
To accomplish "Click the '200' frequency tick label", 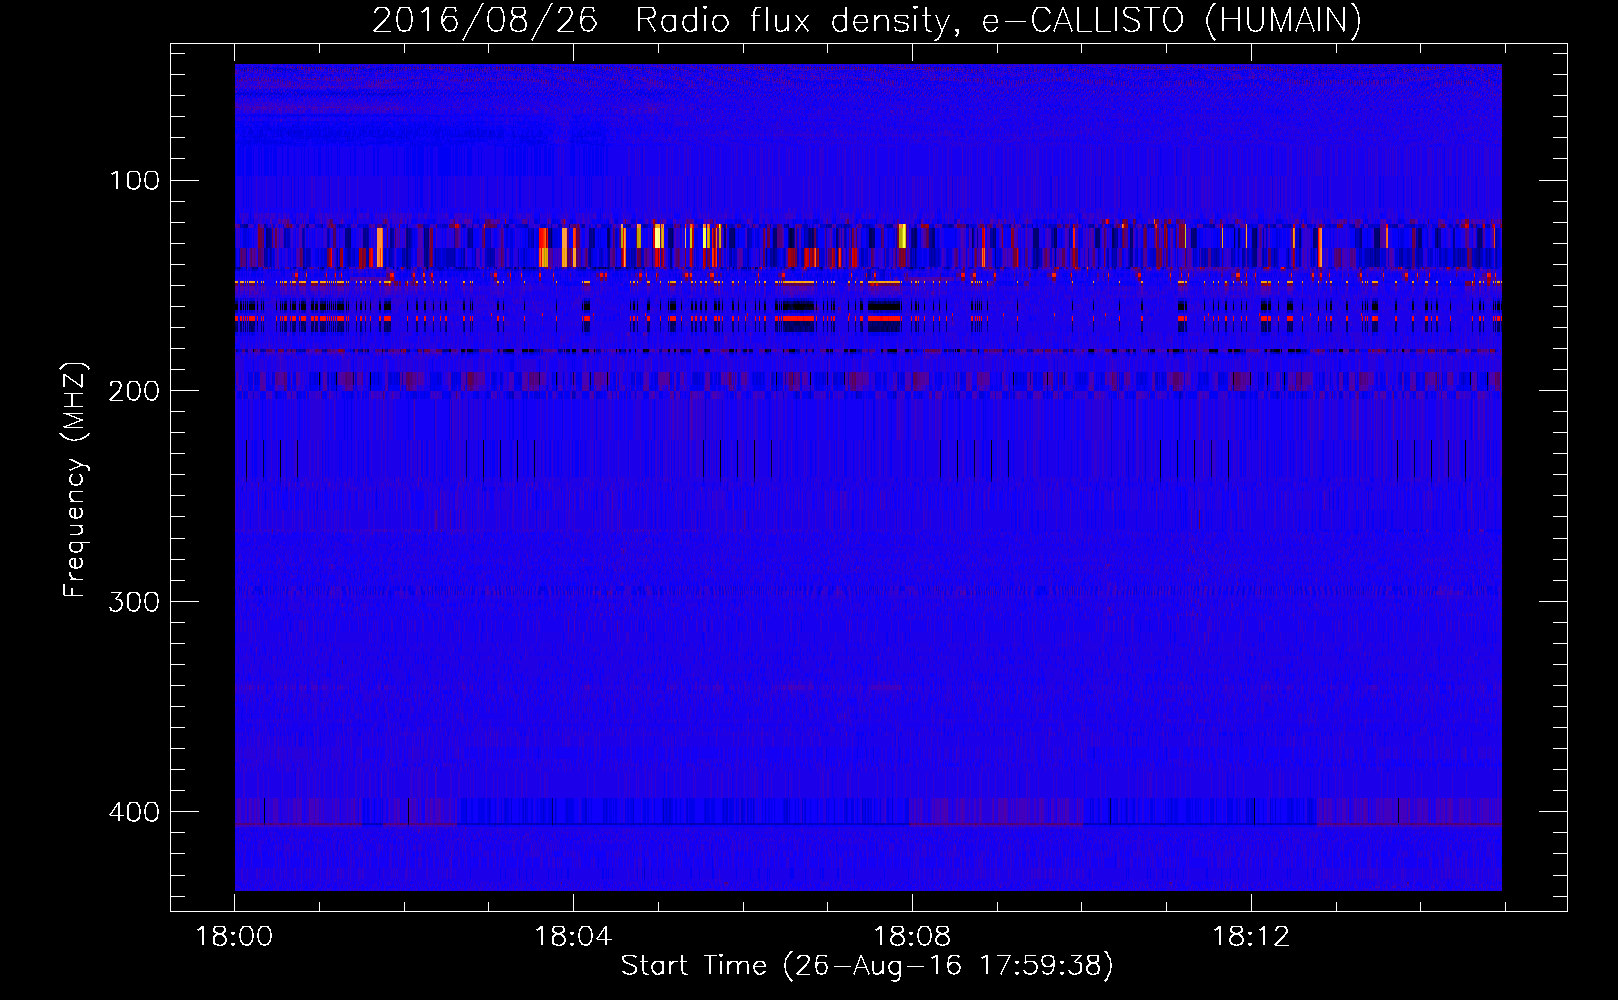I will [134, 391].
